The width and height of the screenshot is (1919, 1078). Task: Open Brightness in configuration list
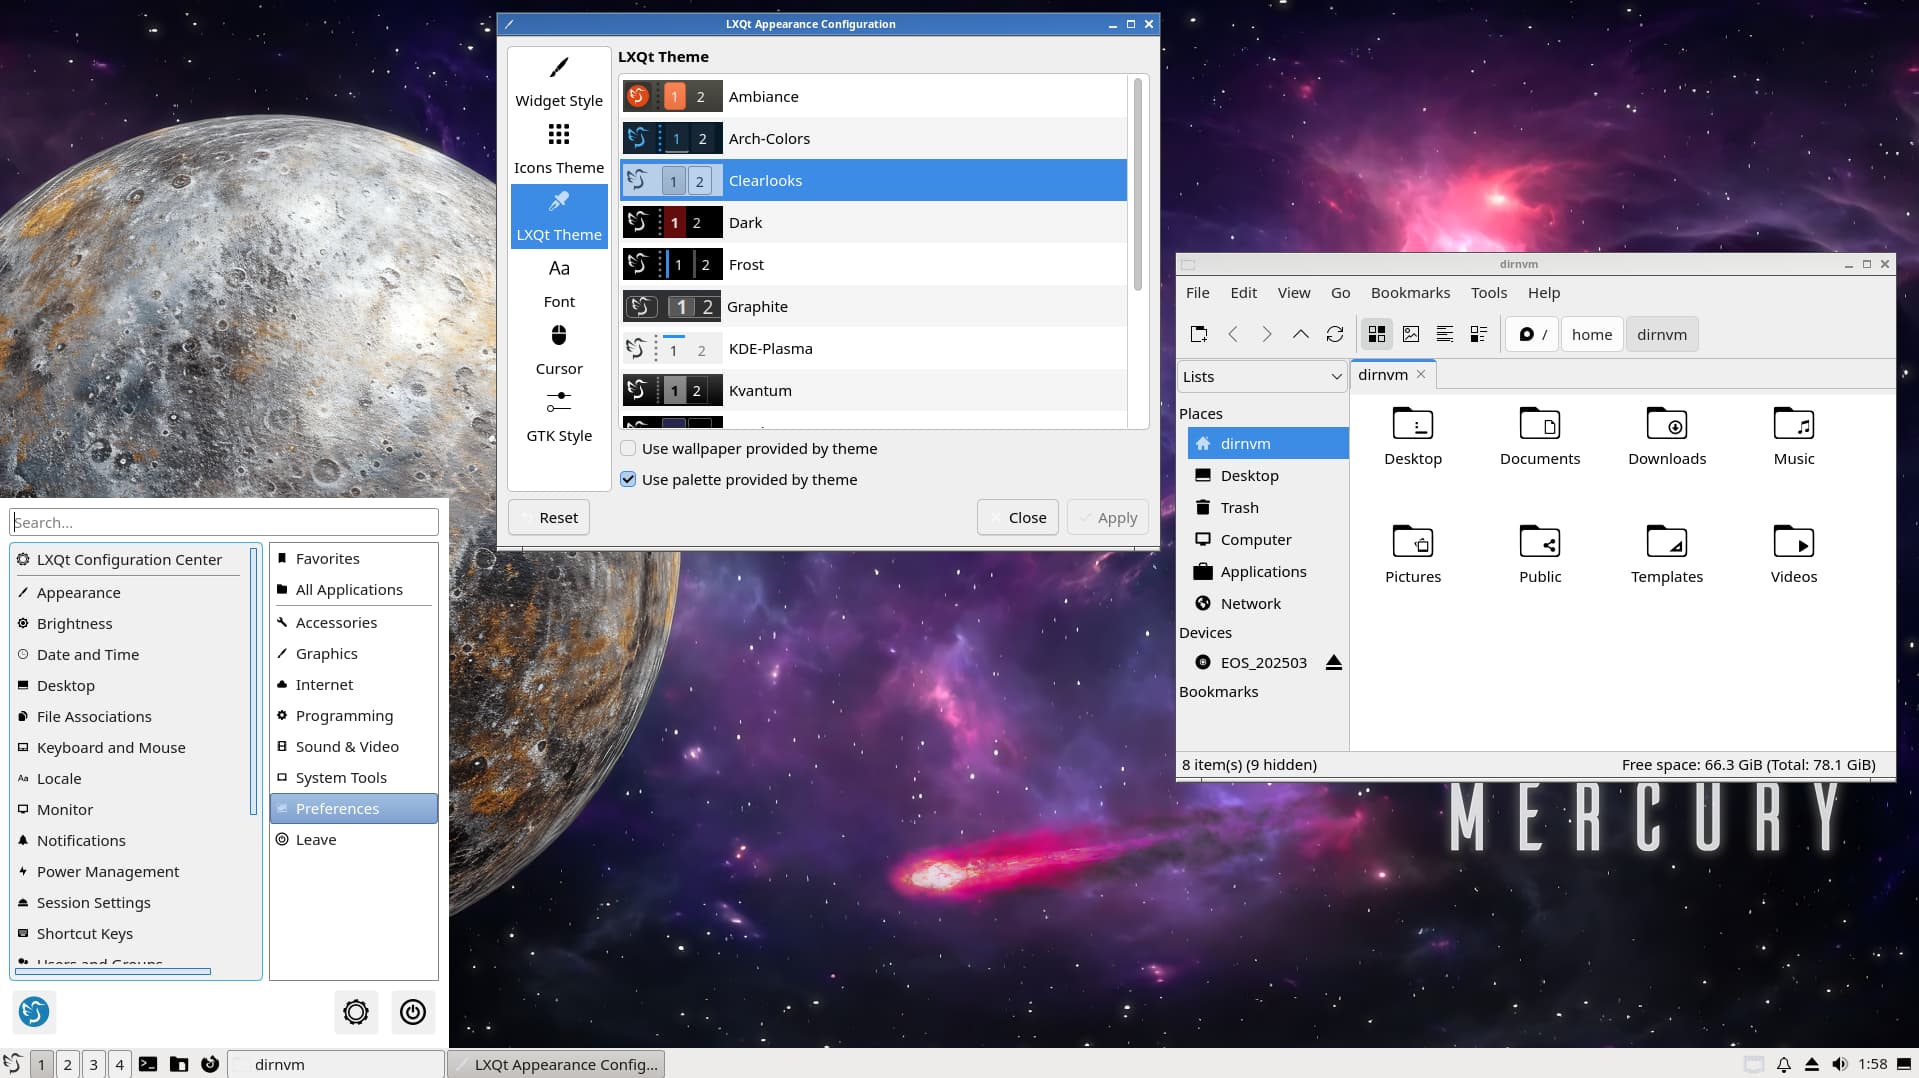click(130, 623)
